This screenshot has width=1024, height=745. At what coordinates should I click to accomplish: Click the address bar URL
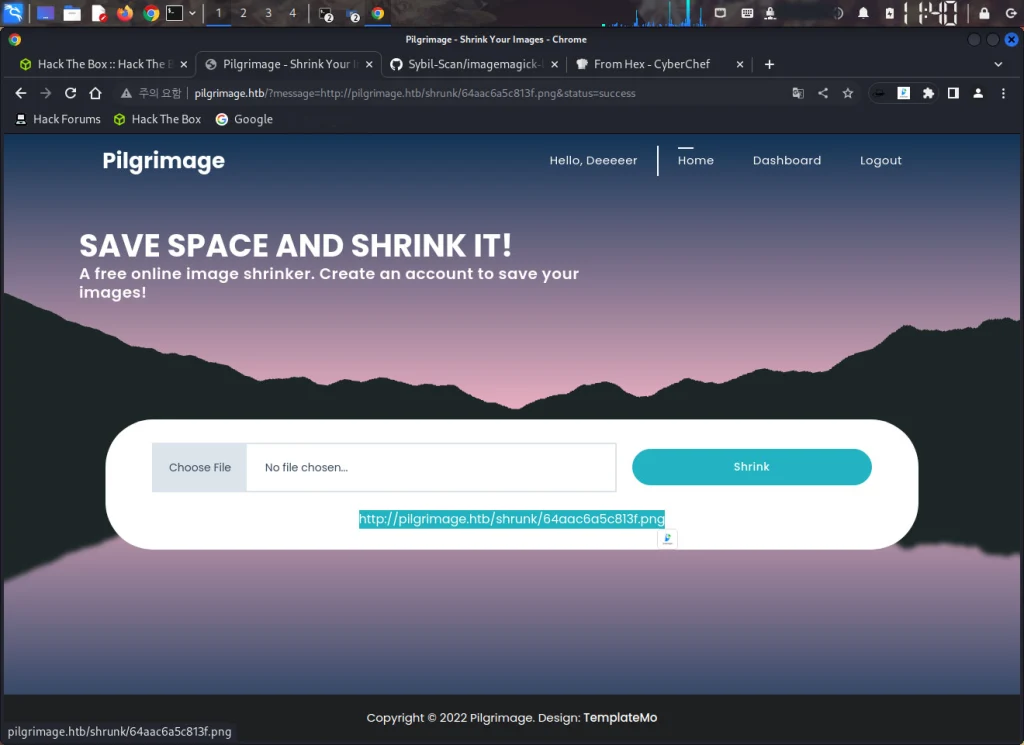tap(415, 93)
